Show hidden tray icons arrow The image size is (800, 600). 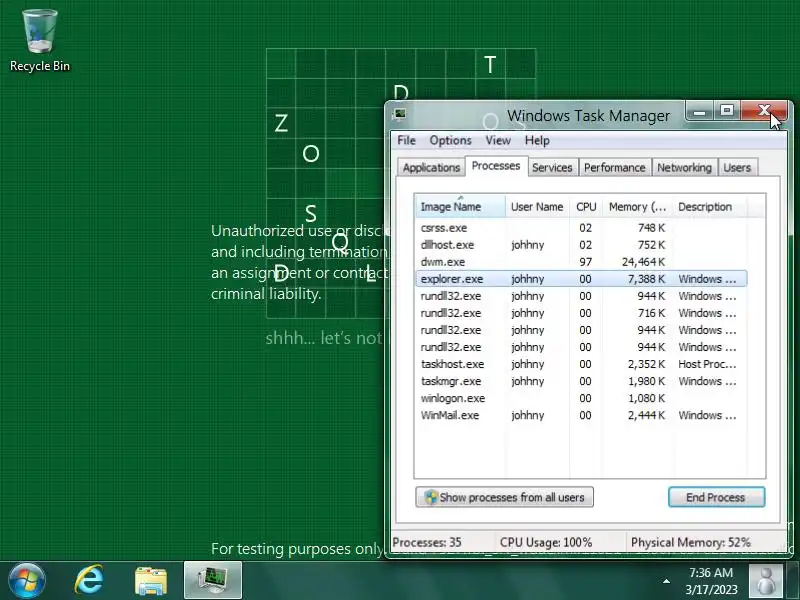(x=666, y=581)
